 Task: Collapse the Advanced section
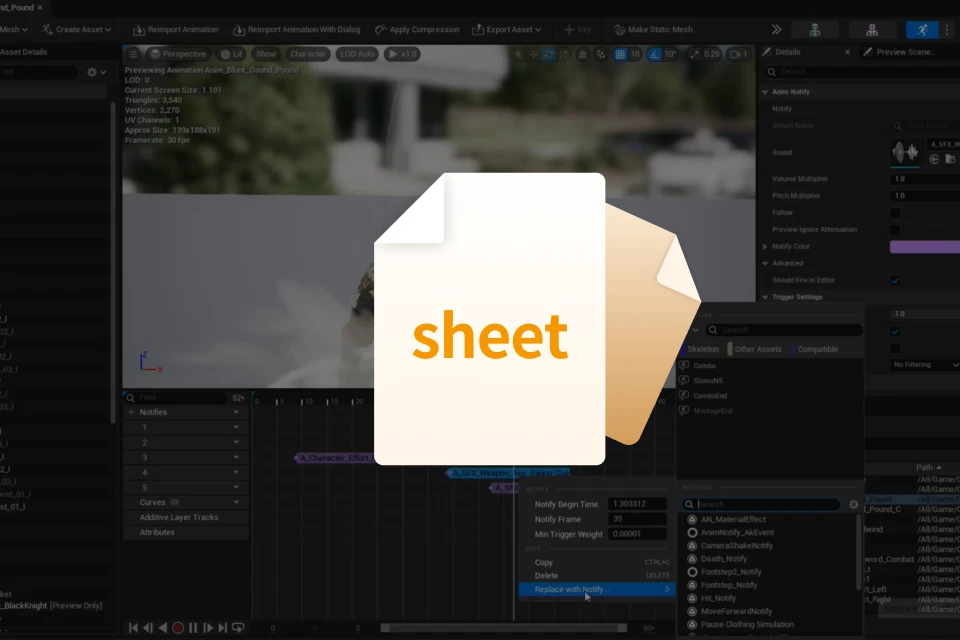tap(765, 263)
